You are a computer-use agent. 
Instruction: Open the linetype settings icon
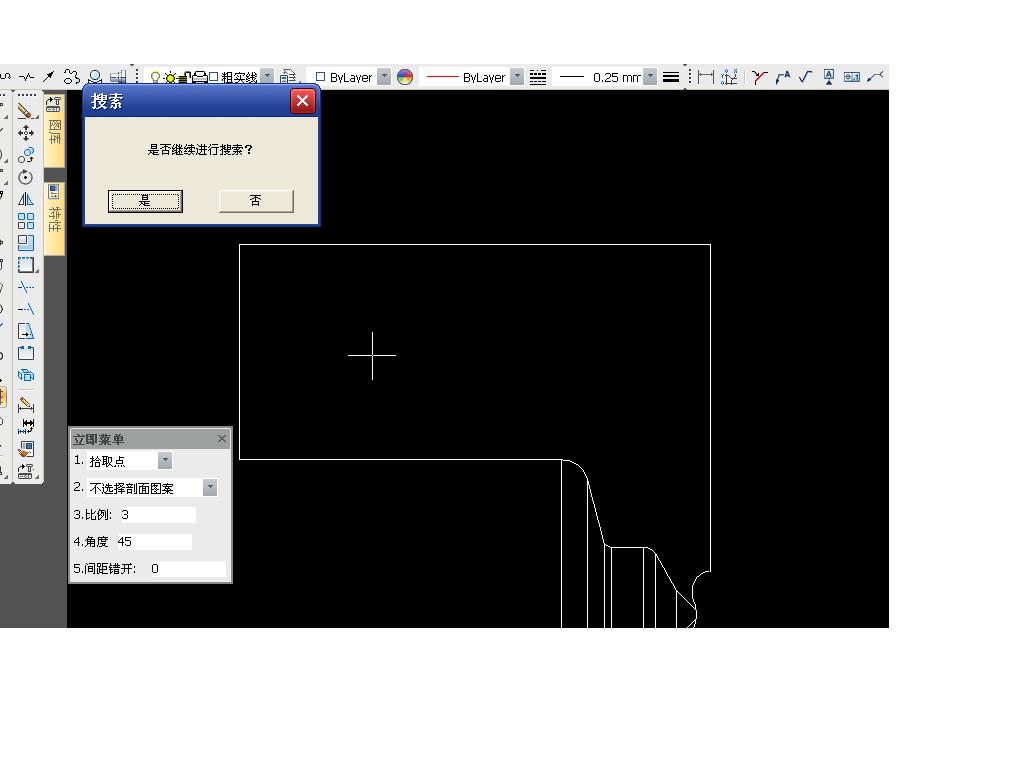coord(538,77)
